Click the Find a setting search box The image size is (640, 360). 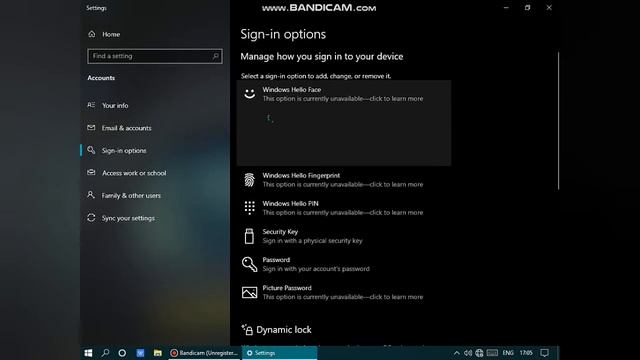[155, 56]
